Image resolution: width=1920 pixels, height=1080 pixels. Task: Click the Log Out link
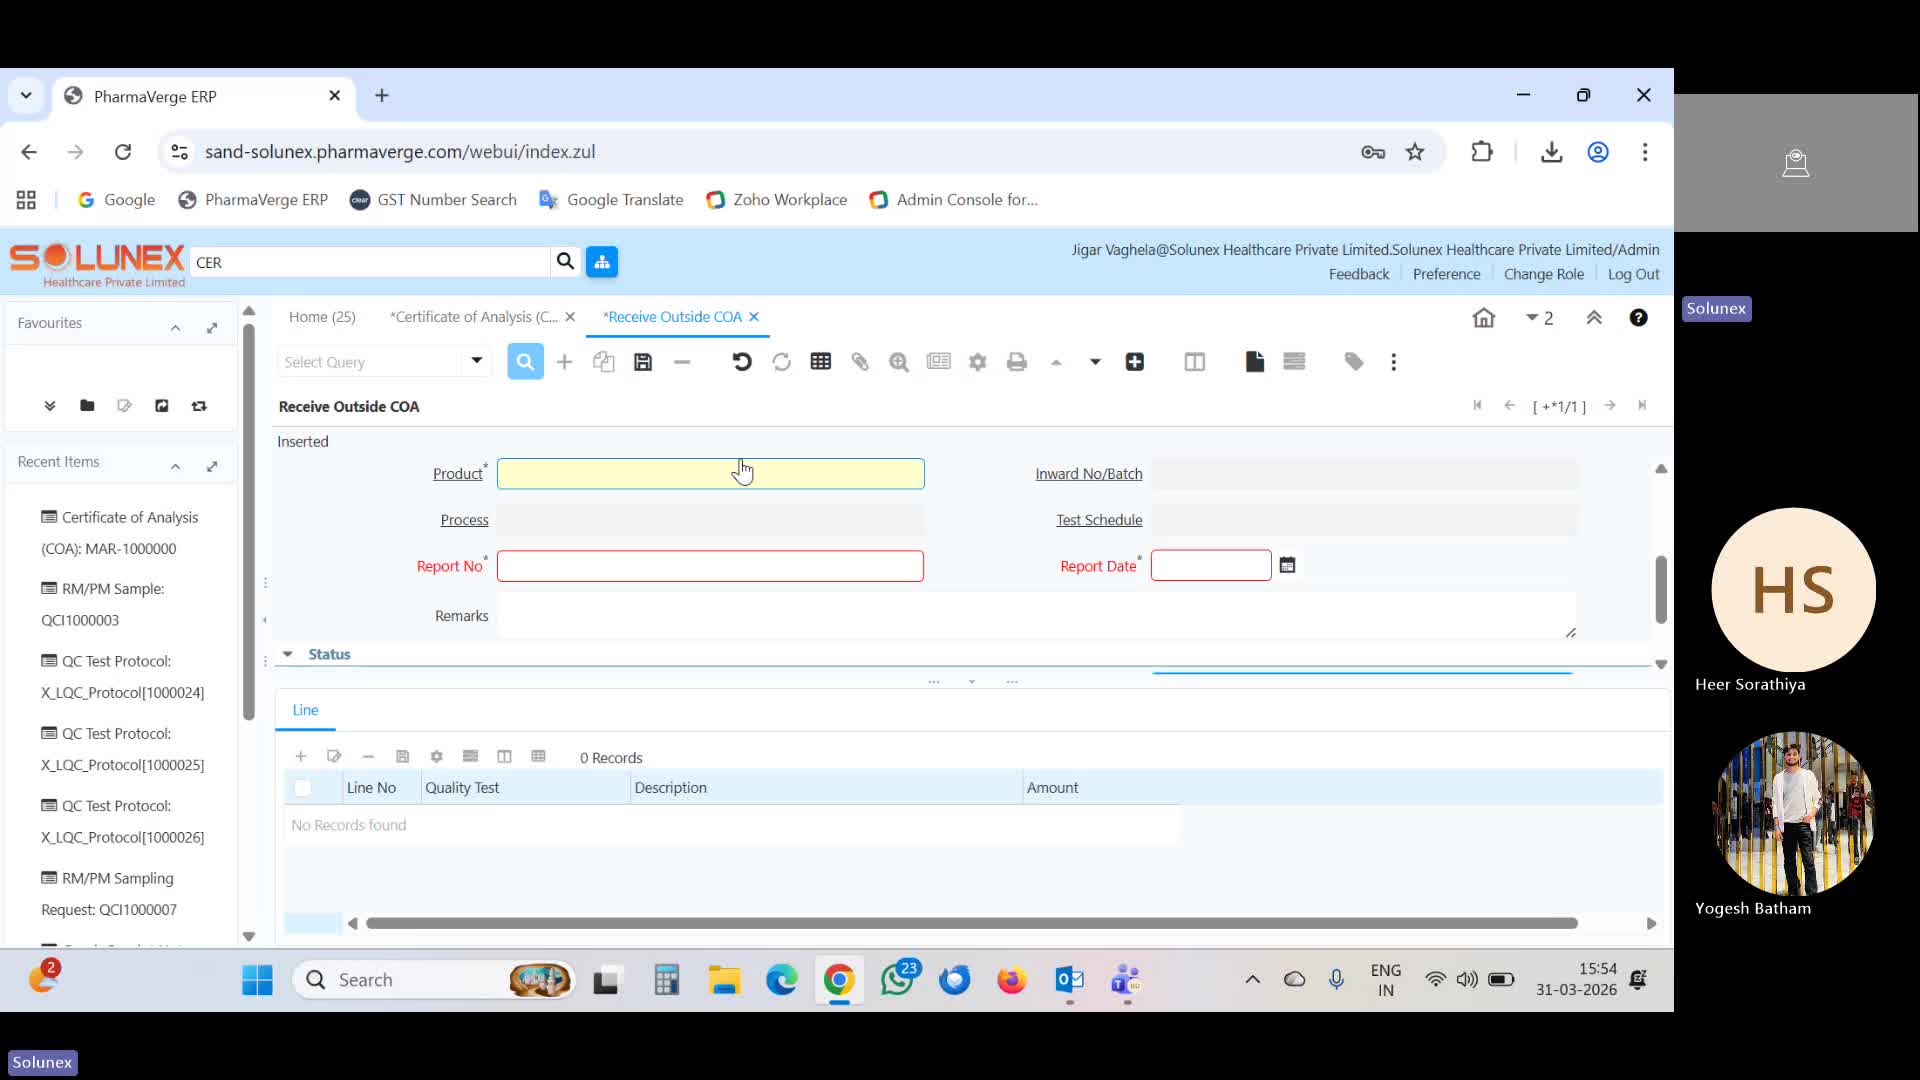(1633, 274)
